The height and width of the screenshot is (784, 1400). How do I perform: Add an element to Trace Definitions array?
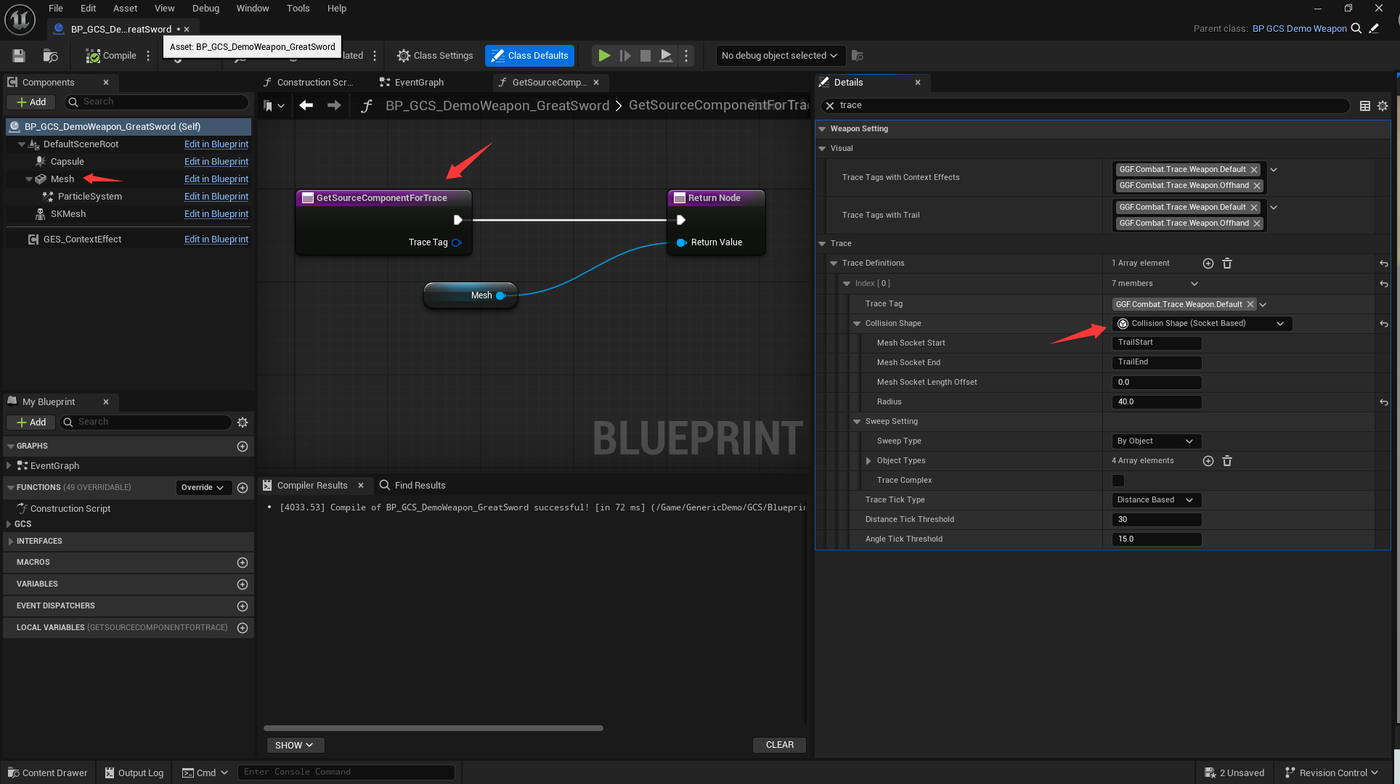pos(1208,263)
